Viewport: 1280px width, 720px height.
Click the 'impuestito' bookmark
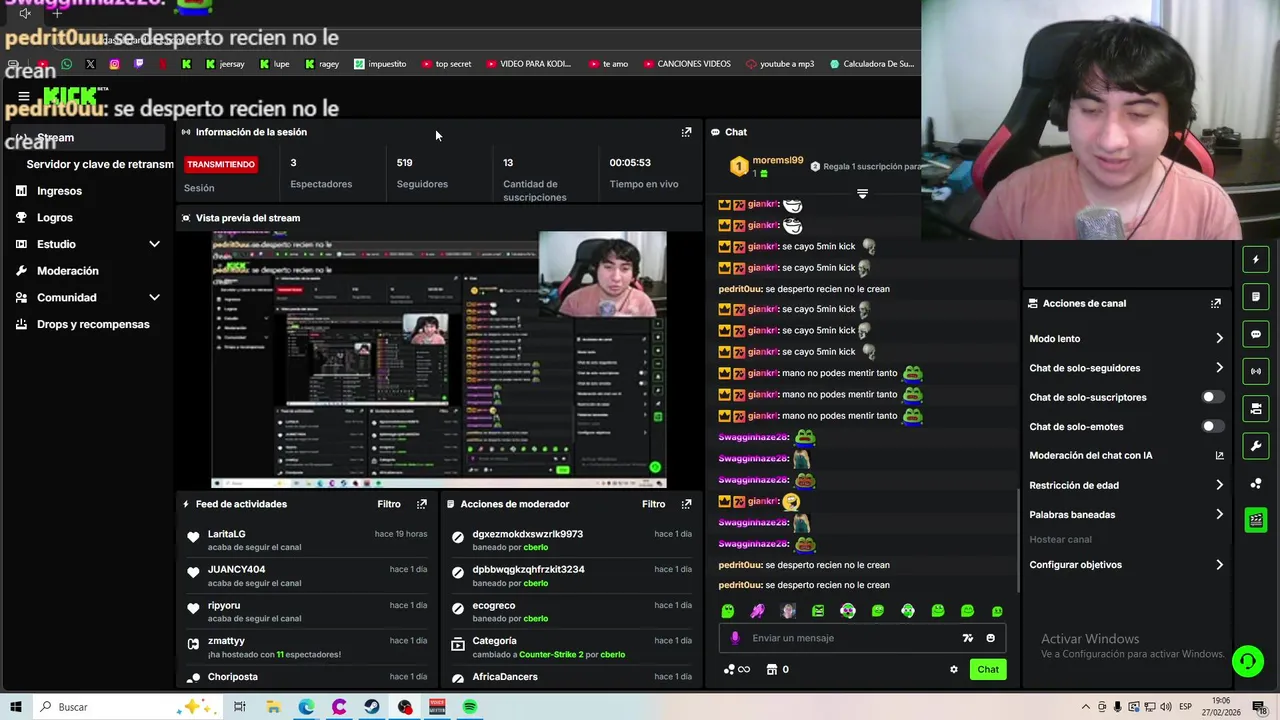tap(380, 64)
